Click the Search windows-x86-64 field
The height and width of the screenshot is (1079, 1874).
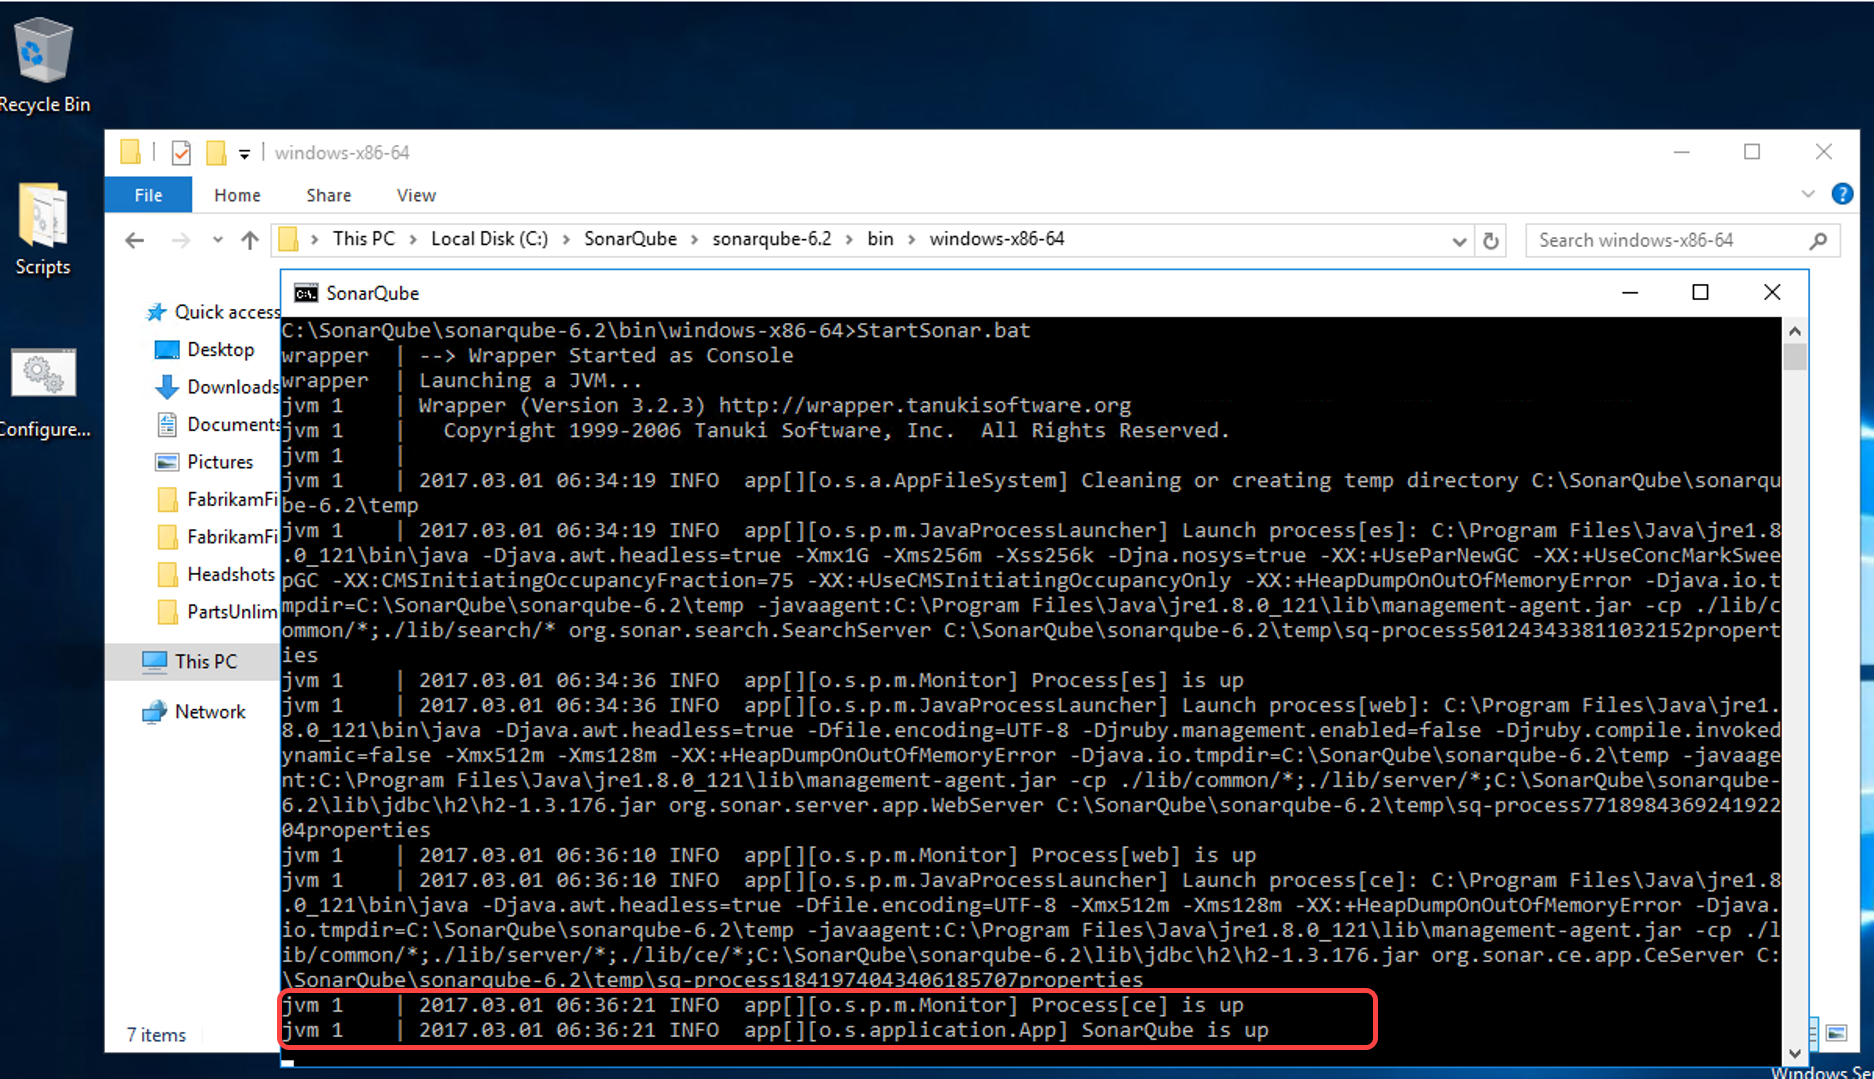click(1682, 240)
